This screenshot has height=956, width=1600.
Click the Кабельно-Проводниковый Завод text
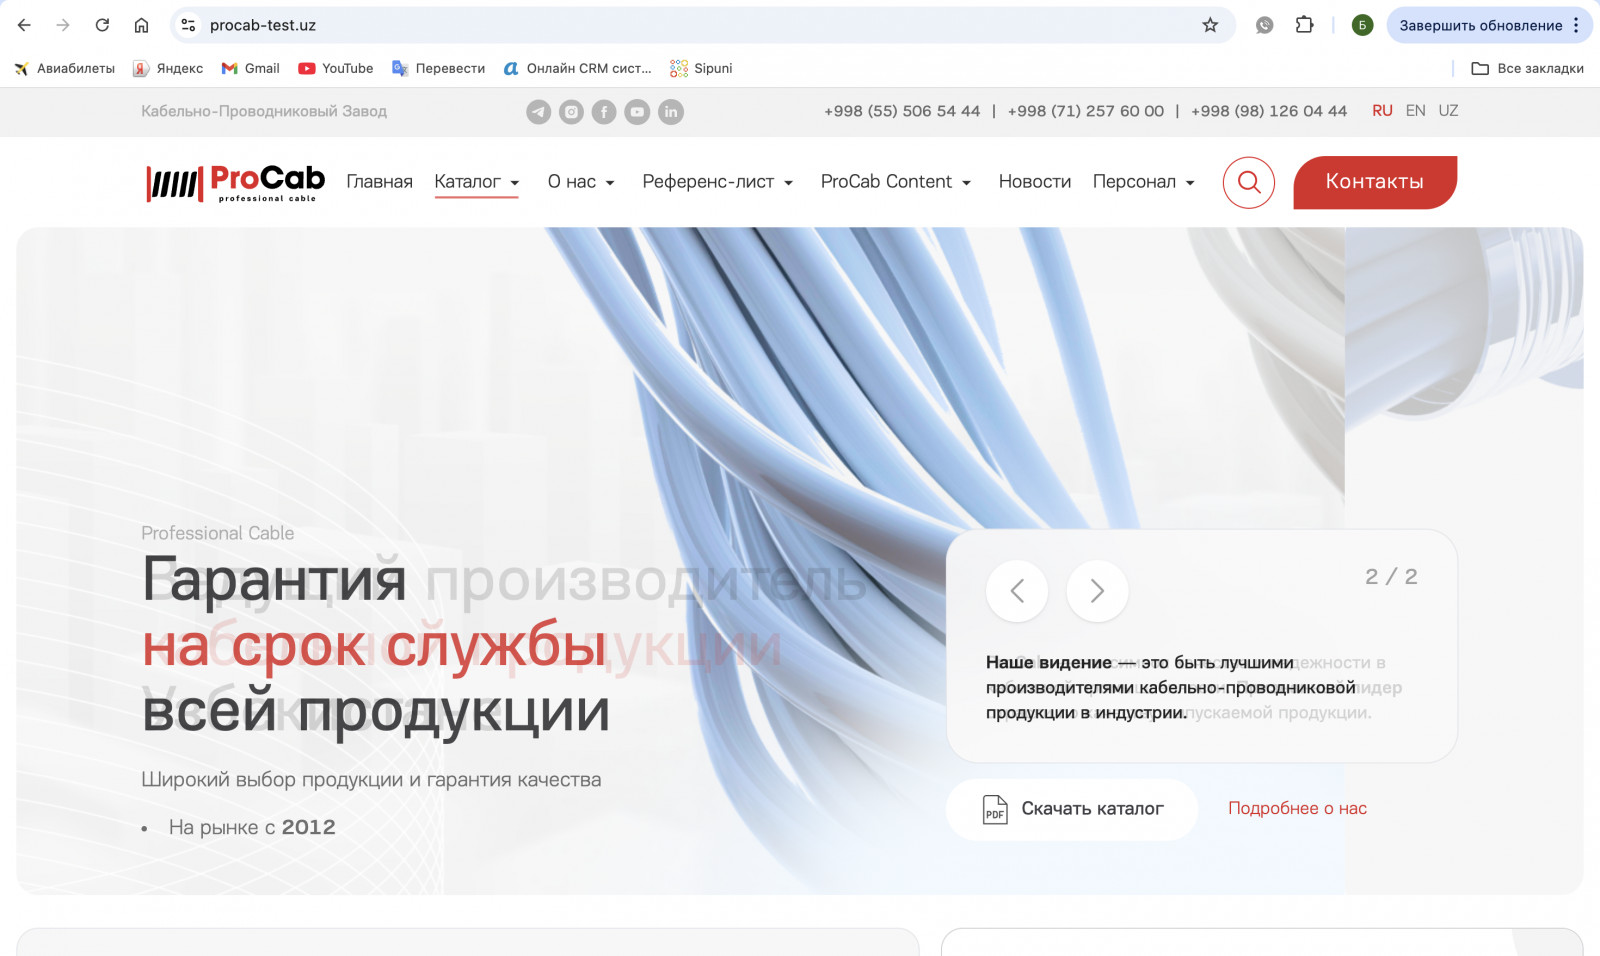264,111
